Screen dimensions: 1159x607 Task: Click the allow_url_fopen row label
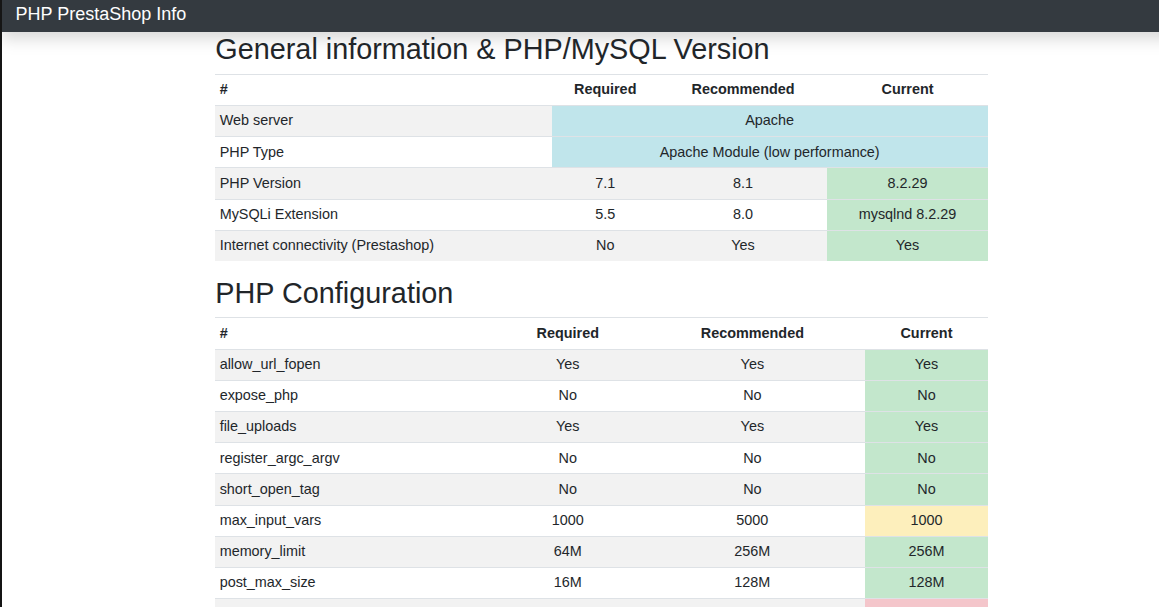(x=270, y=364)
